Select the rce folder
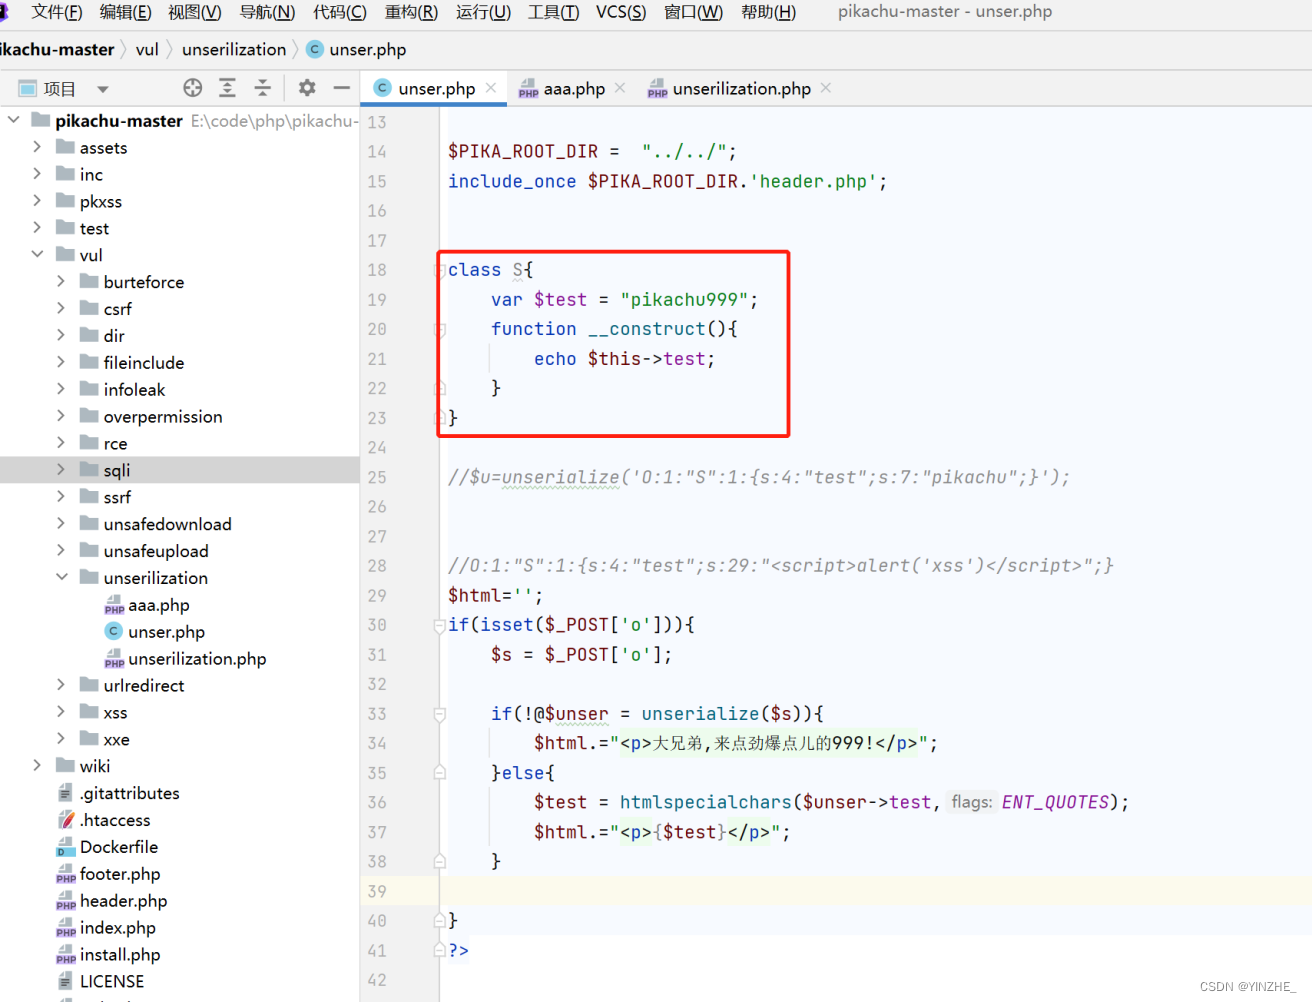1312x1002 pixels. [115, 444]
